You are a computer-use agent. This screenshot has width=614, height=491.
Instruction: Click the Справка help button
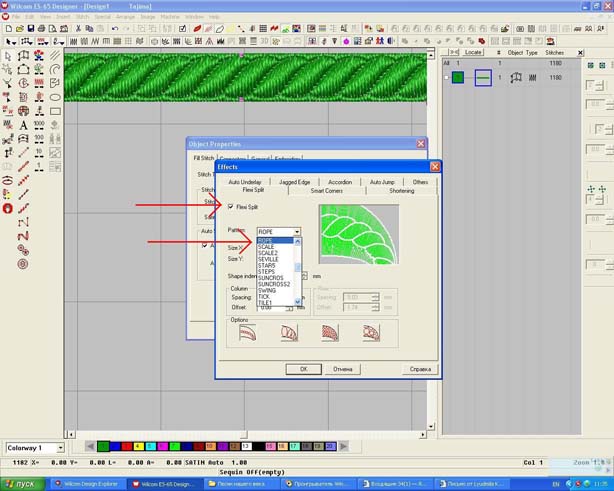(x=420, y=369)
